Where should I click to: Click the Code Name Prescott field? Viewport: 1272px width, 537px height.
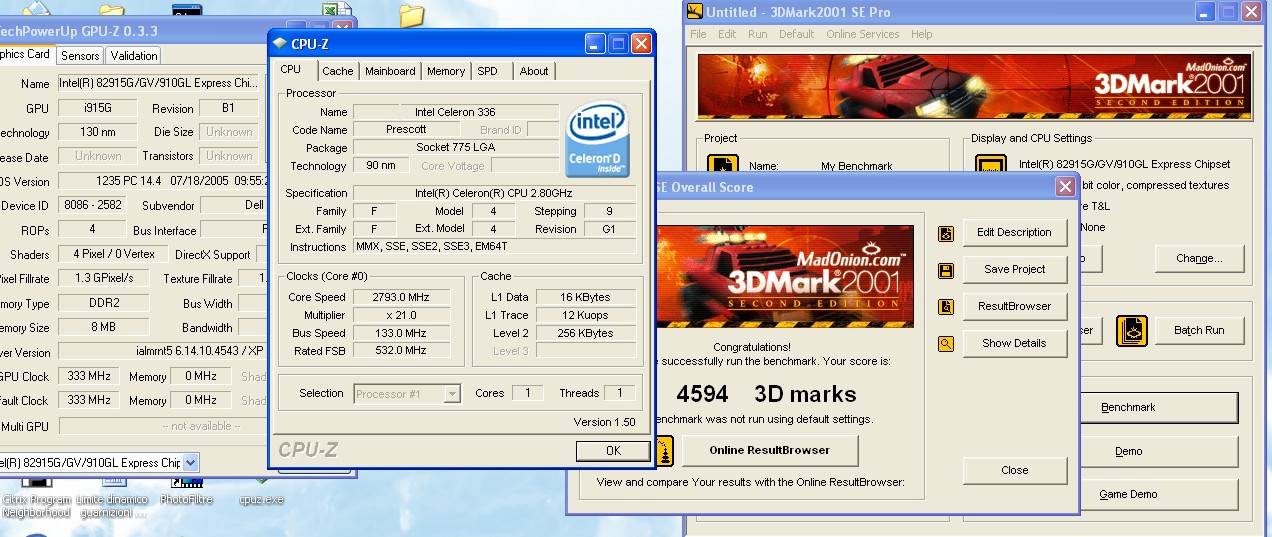click(x=406, y=130)
